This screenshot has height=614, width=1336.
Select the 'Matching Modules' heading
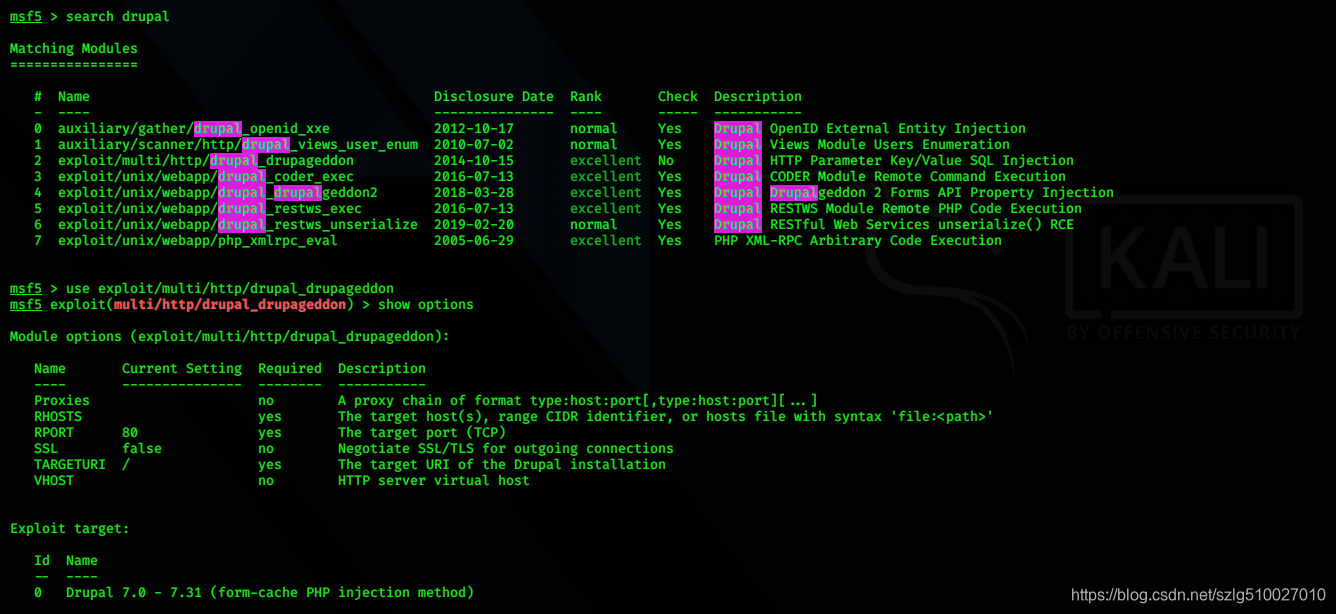pos(74,49)
